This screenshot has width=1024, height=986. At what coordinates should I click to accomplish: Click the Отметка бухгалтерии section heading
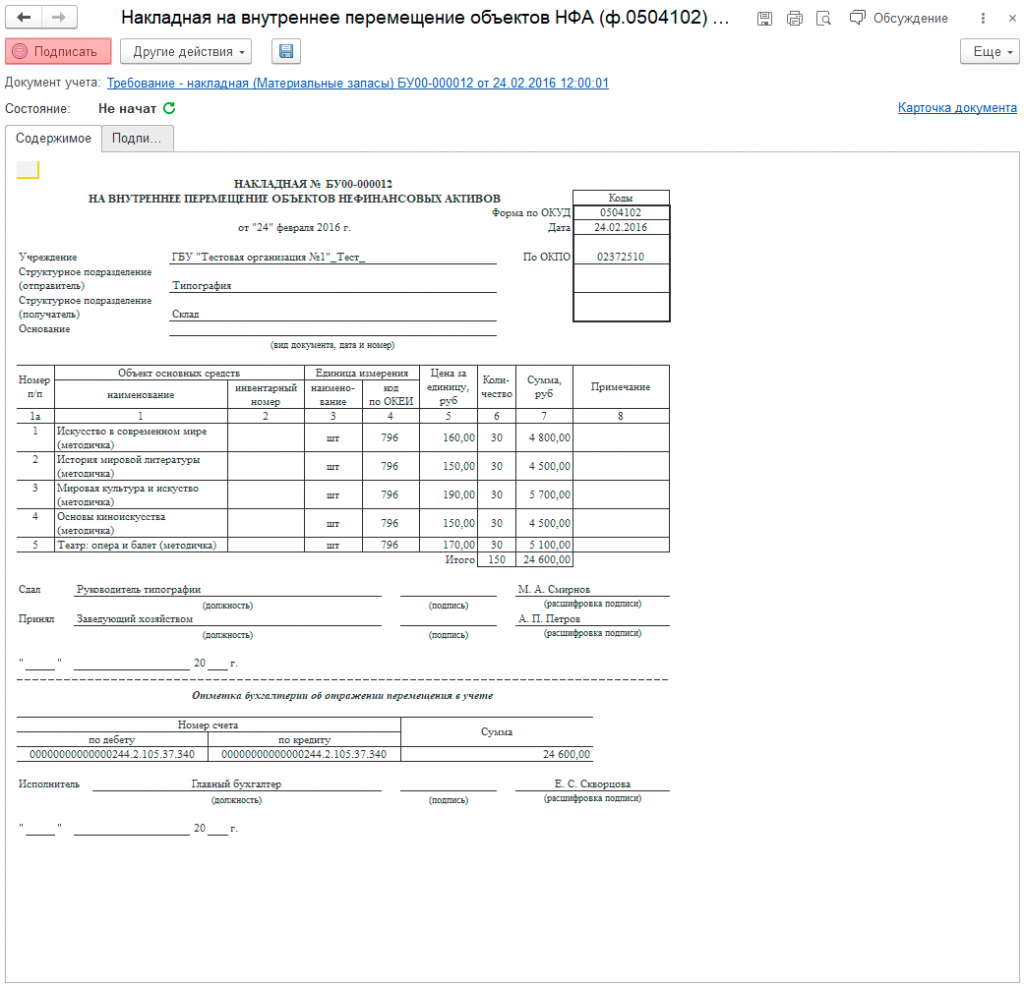pos(342,696)
